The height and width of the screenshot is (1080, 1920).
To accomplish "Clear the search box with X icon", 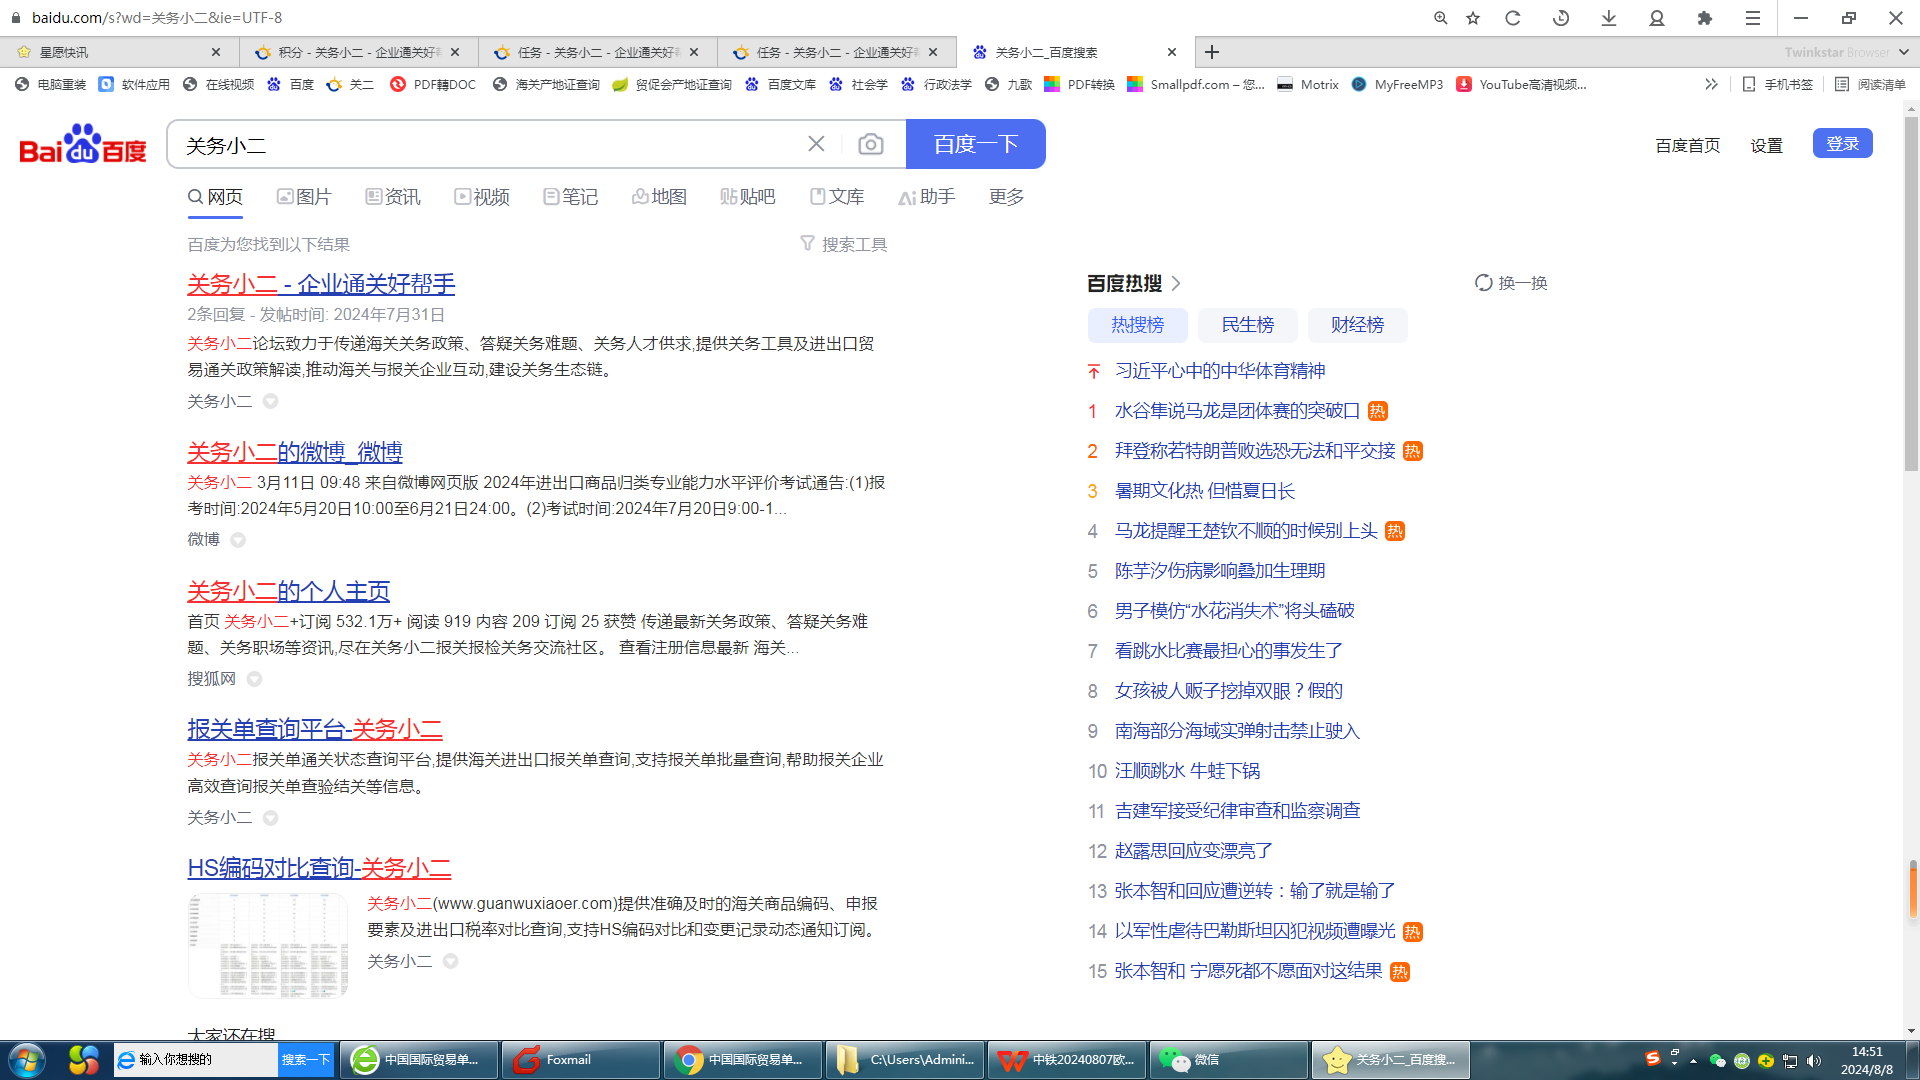I will coord(816,144).
